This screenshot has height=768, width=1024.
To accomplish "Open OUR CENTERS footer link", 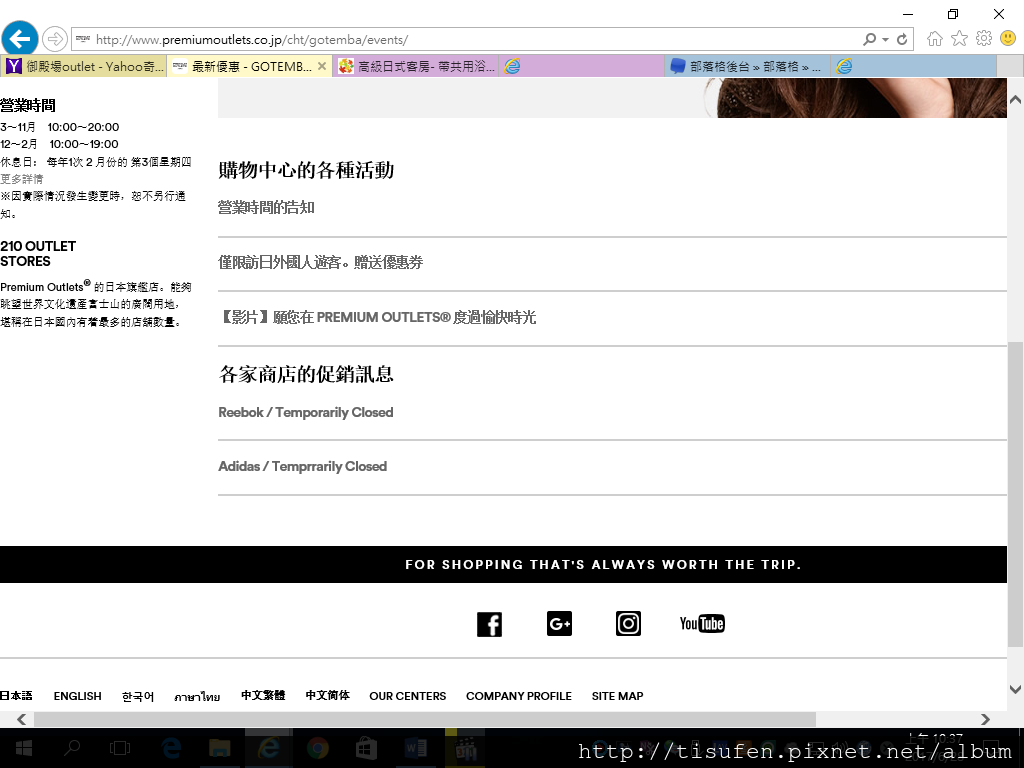I will tap(408, 696).
